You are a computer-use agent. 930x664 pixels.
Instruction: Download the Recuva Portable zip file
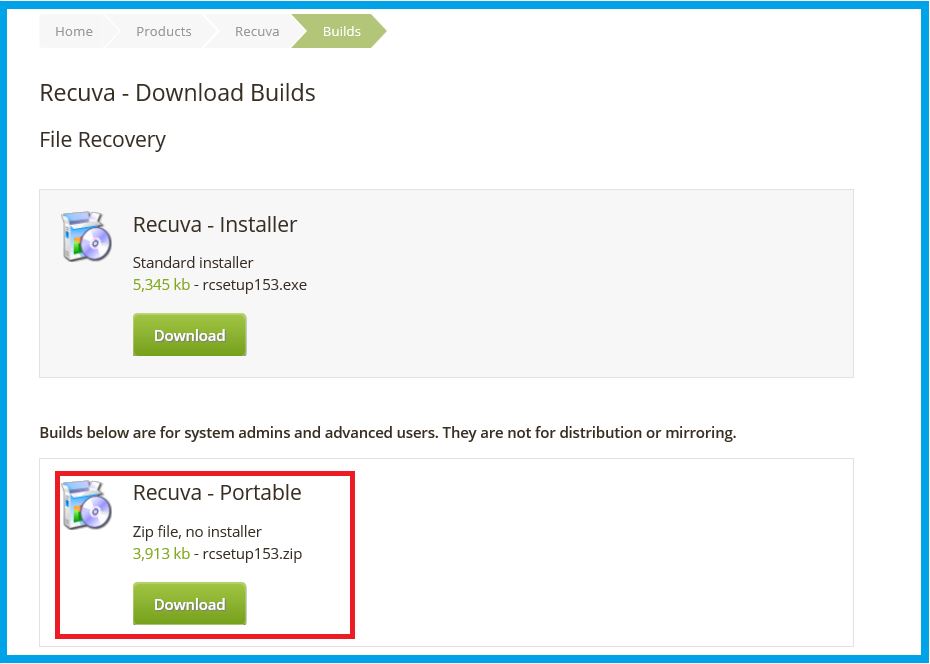coord(190,604)
